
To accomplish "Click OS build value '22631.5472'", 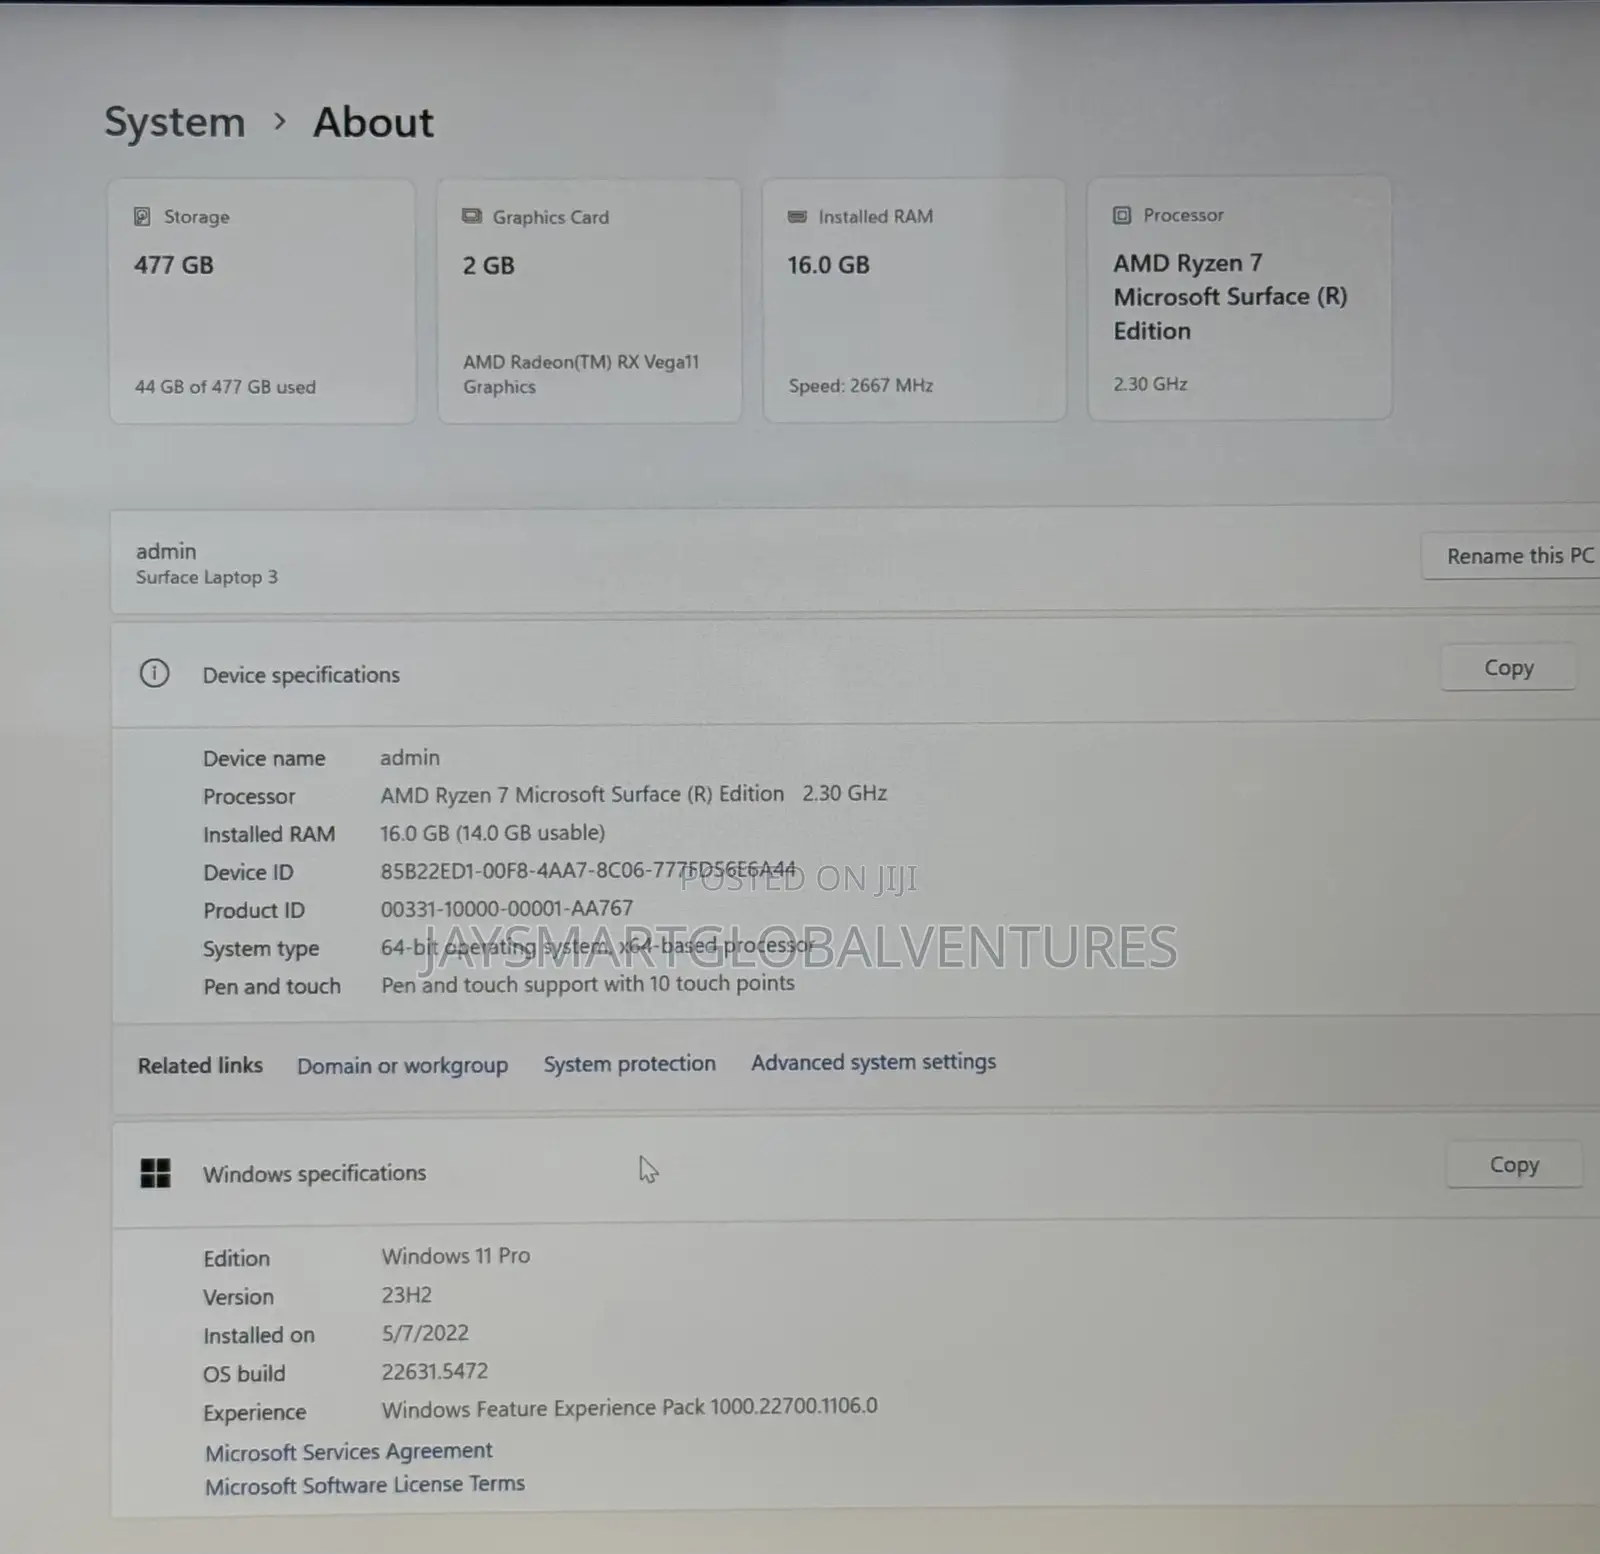I will coord(434,1371).
